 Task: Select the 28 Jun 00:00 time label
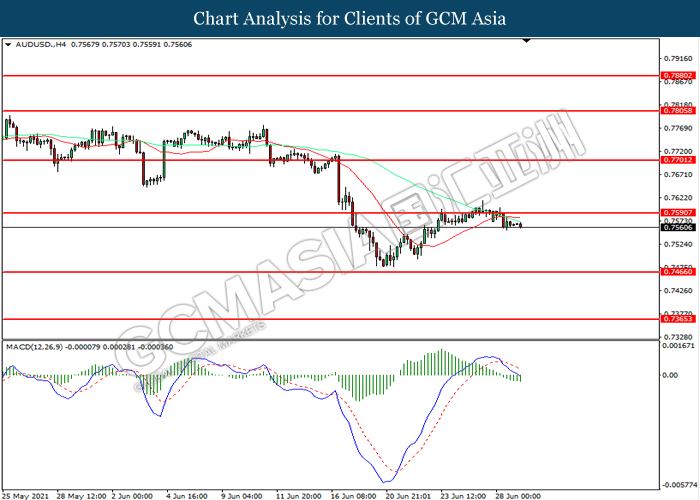(x=520, y=494)
